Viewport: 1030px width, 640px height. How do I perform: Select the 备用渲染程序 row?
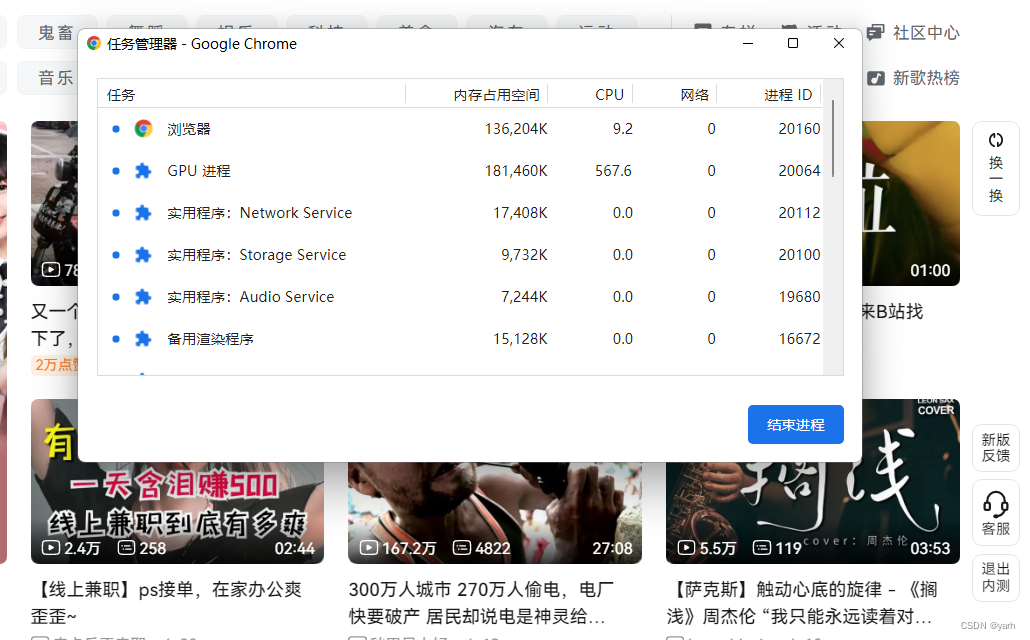tap(460, 339)
